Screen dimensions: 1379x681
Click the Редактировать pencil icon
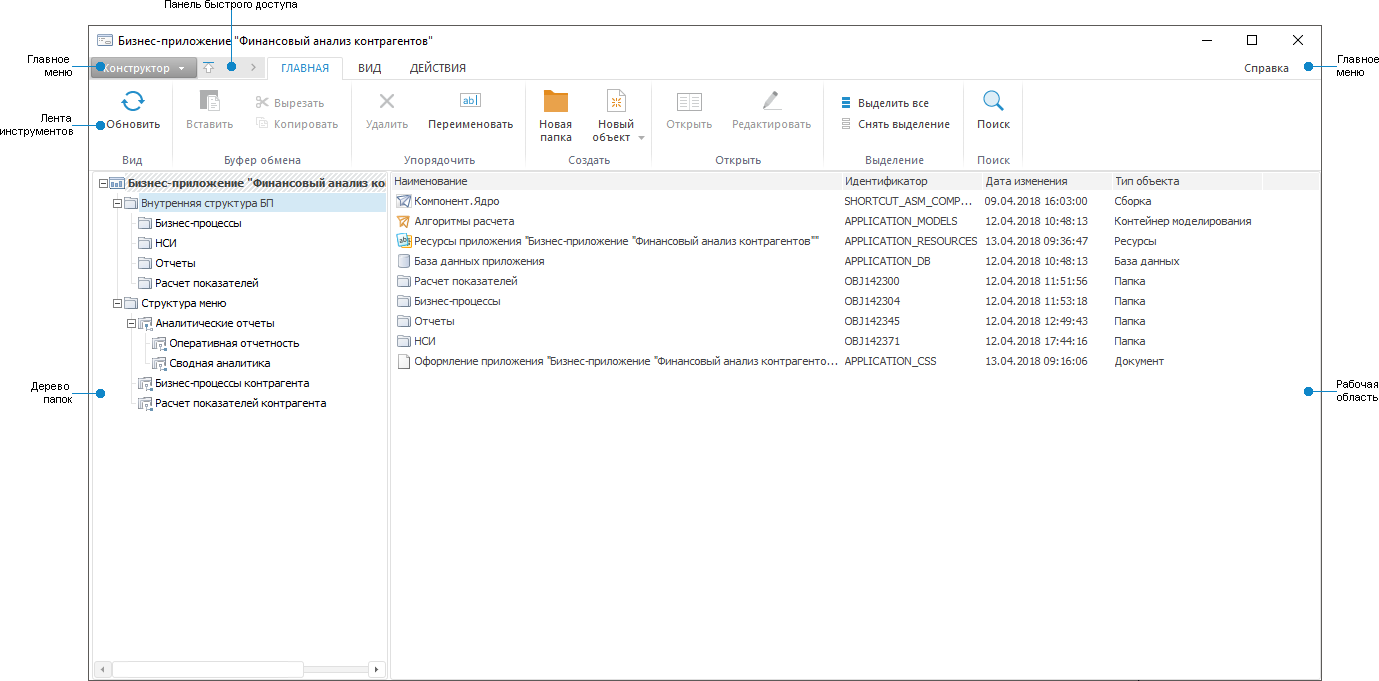pyautogui.click(x=770, y=100)
